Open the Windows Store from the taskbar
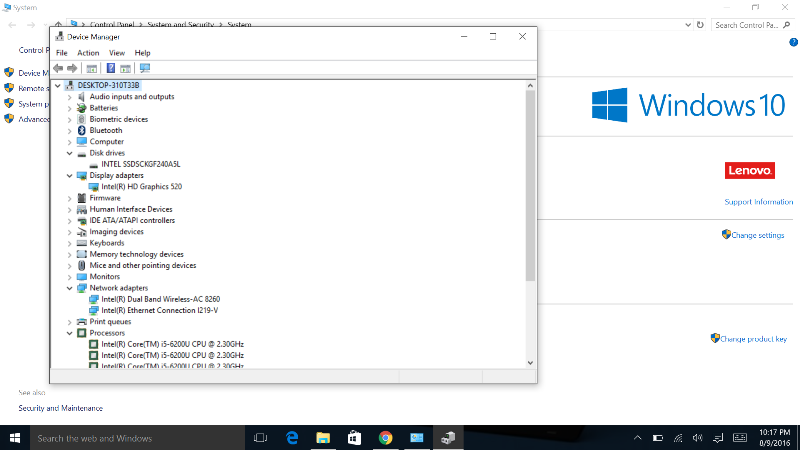The image size is (800, 450). coord(354,438)
